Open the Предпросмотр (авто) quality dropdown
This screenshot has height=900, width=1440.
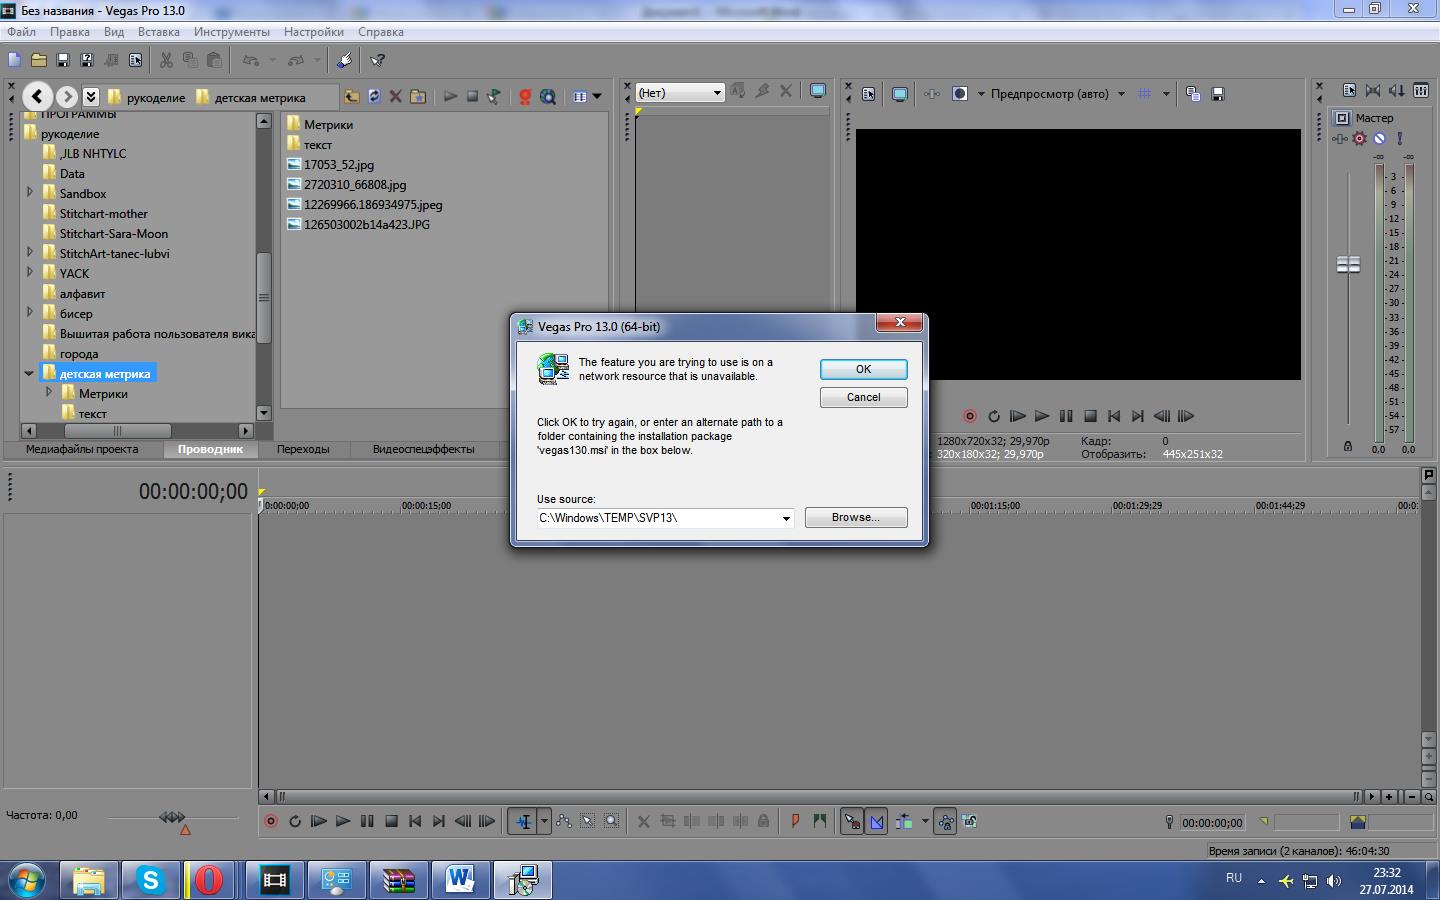(1121, 94)
